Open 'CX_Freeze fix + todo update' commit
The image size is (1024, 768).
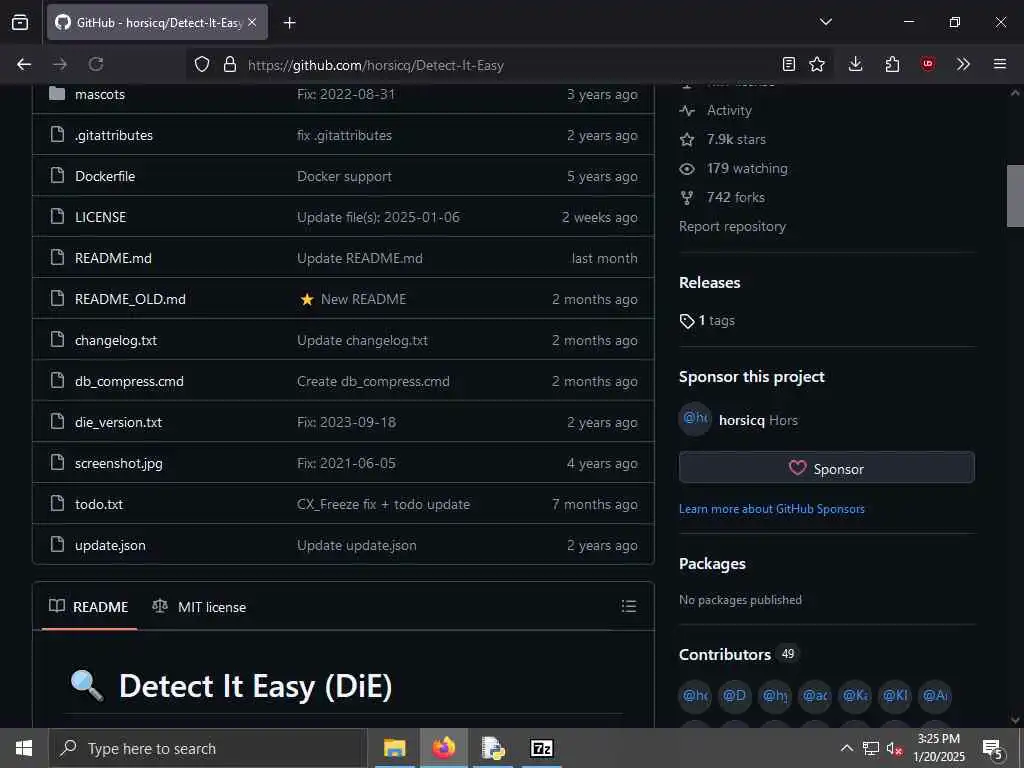383,504
